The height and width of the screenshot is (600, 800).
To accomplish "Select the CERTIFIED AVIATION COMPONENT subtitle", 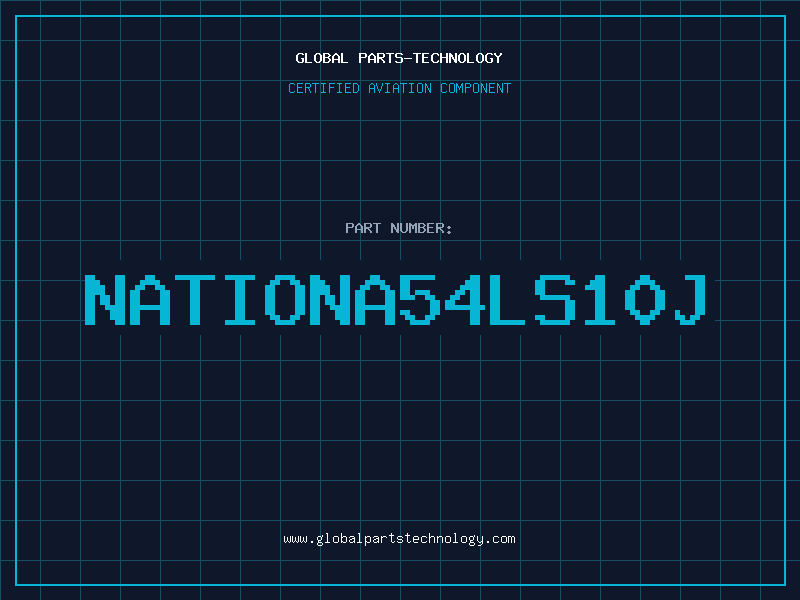I will 399,88.
